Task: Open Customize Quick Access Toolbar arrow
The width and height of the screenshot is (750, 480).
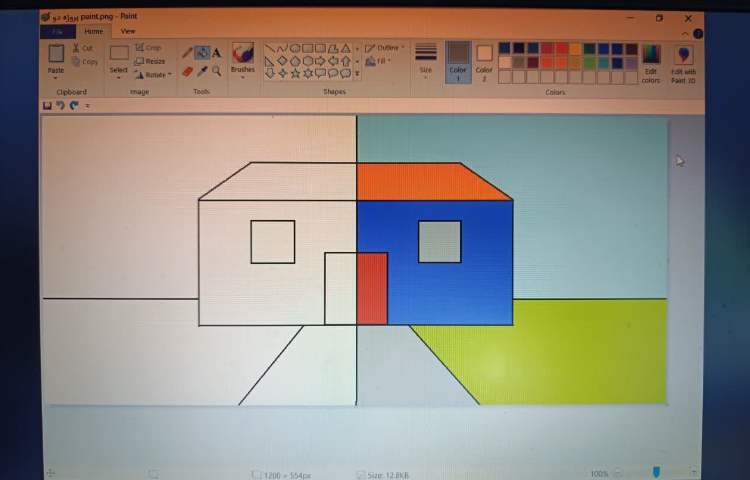Action: pyautogui.click(x=87, y=106)
